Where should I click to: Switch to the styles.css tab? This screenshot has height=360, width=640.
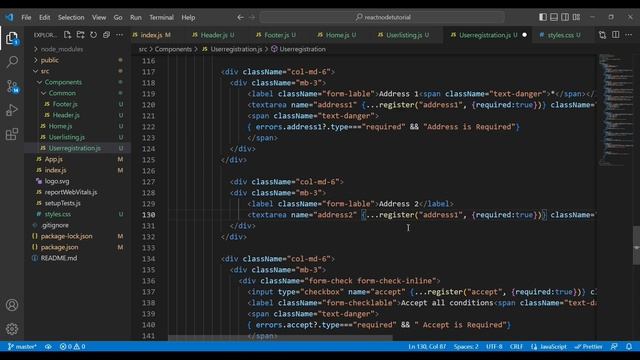coord(560,35)
